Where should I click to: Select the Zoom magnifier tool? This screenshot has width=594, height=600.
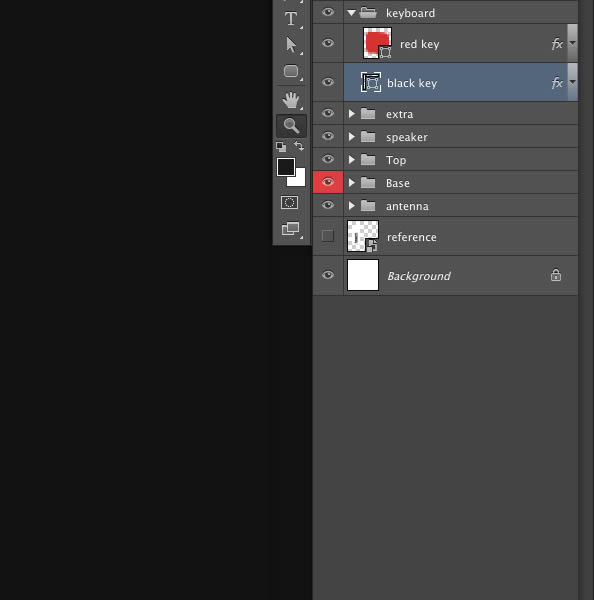coord(291,126)
